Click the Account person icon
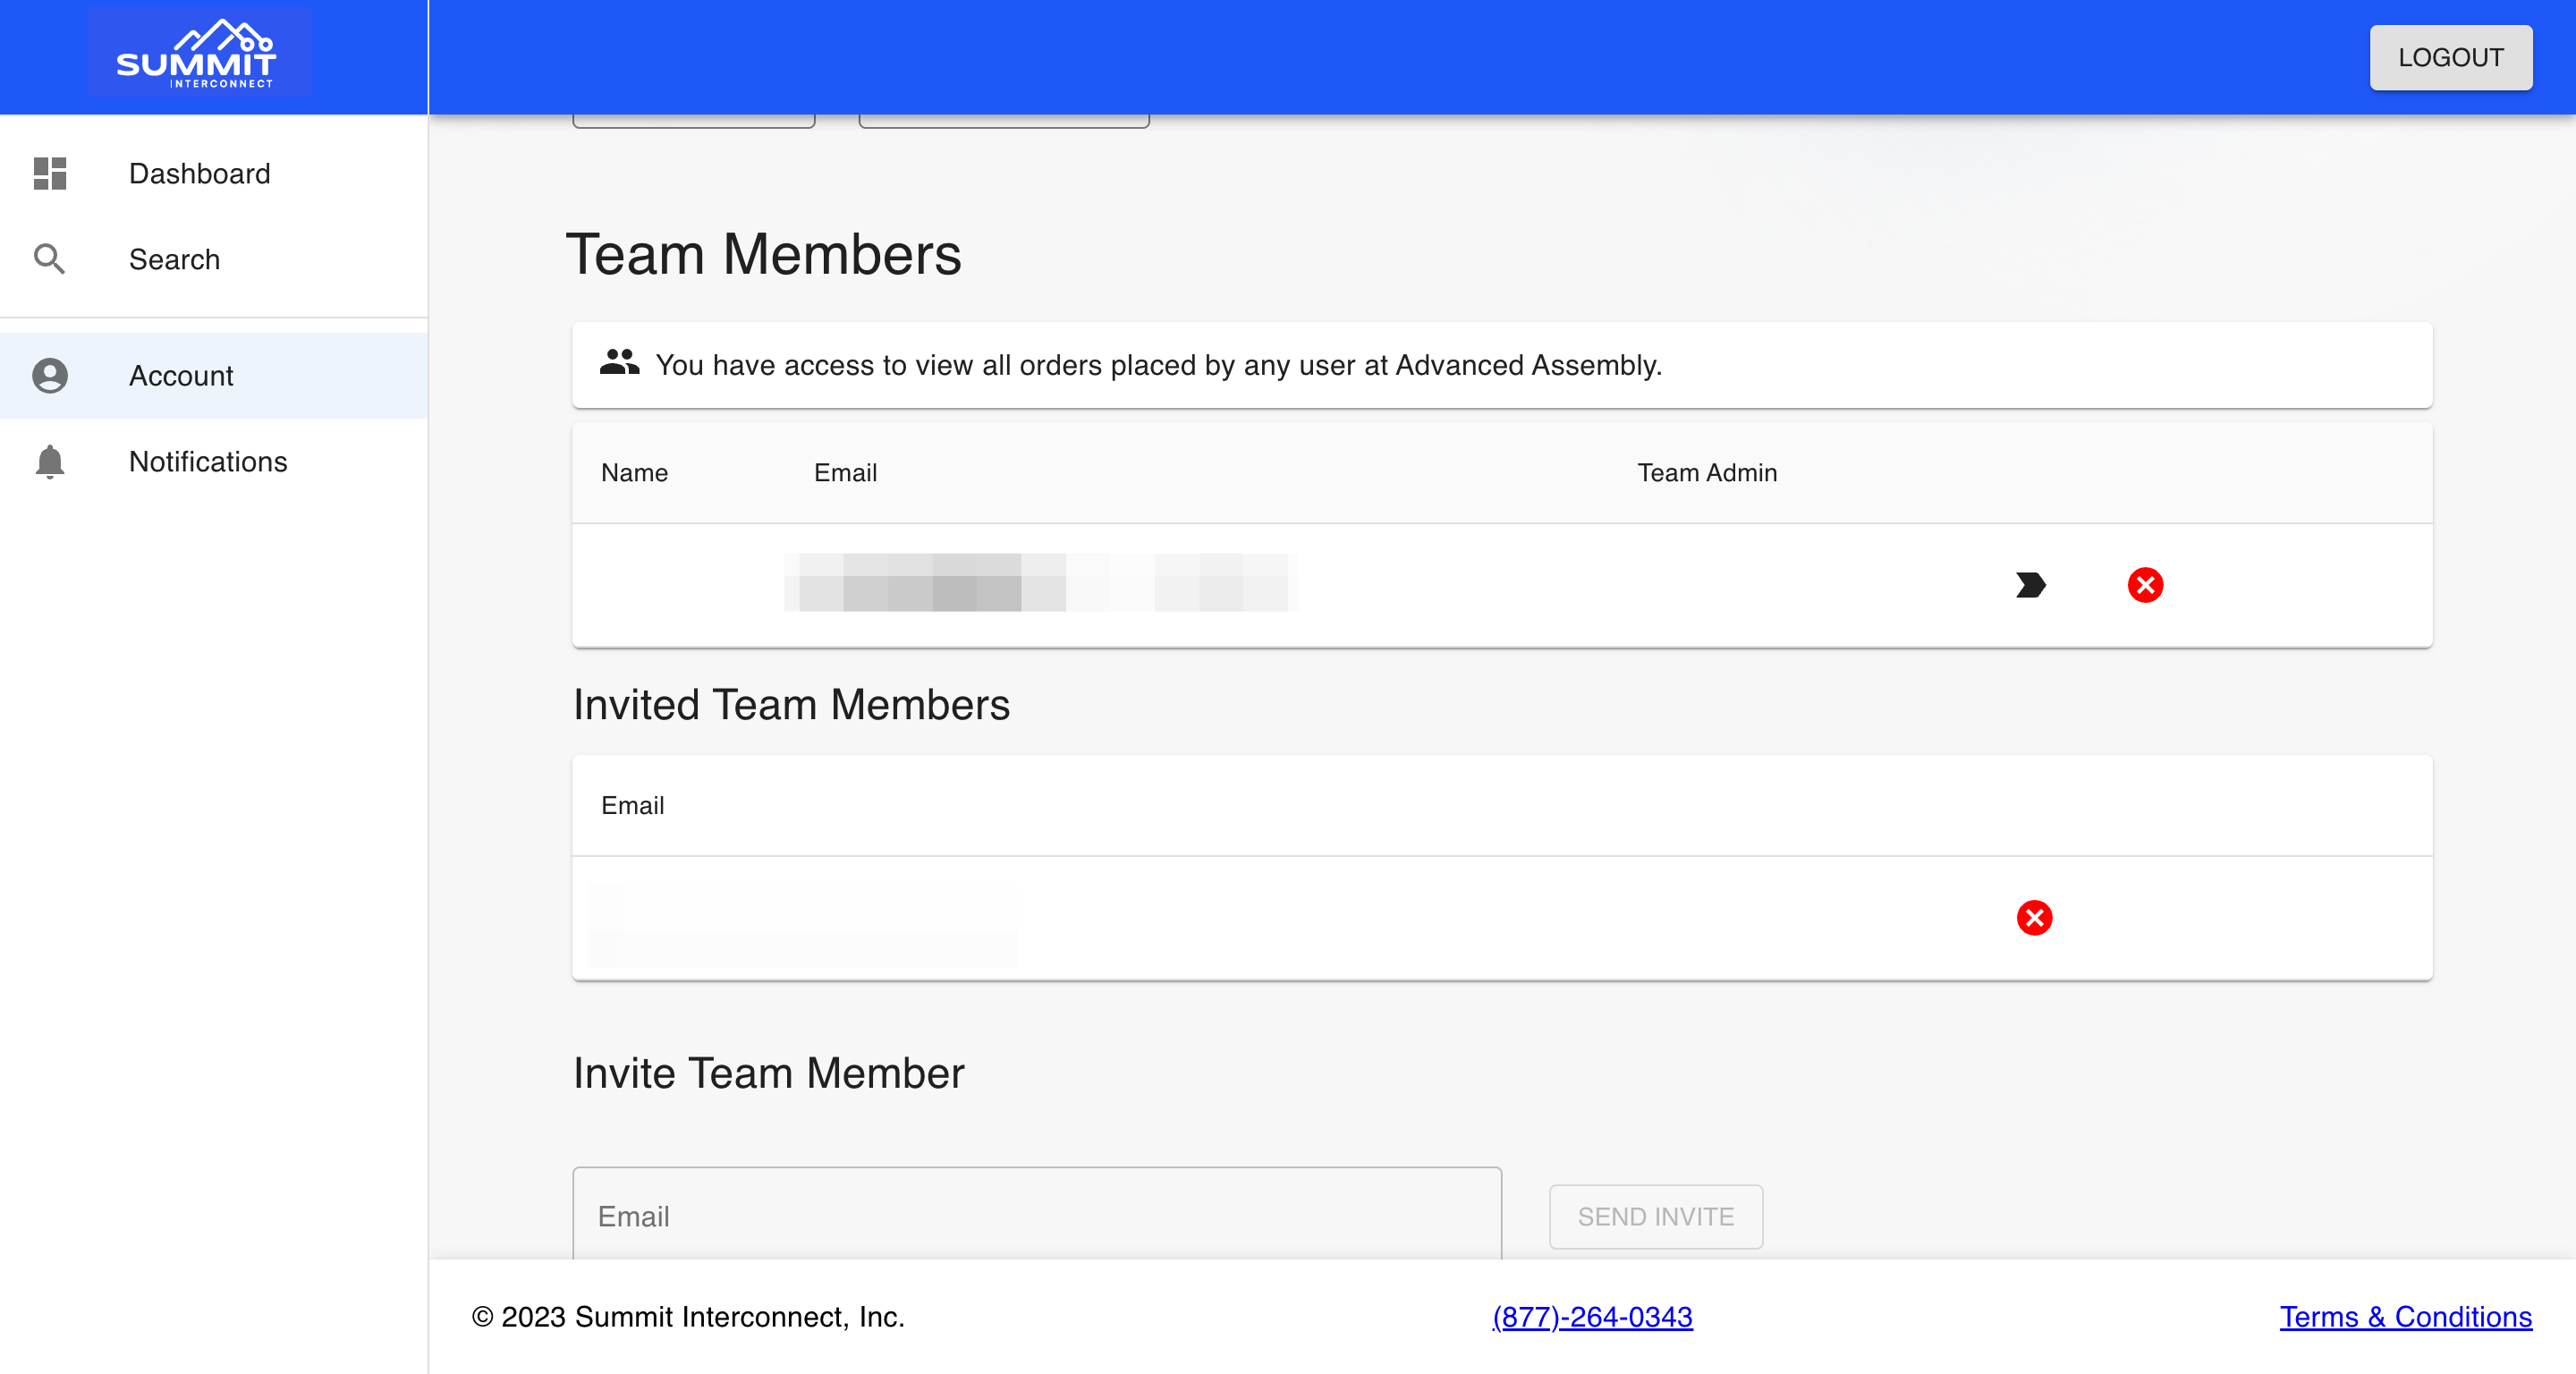Image resolution: width=2576 pixels, height=1374 pixels. (50, 376)
